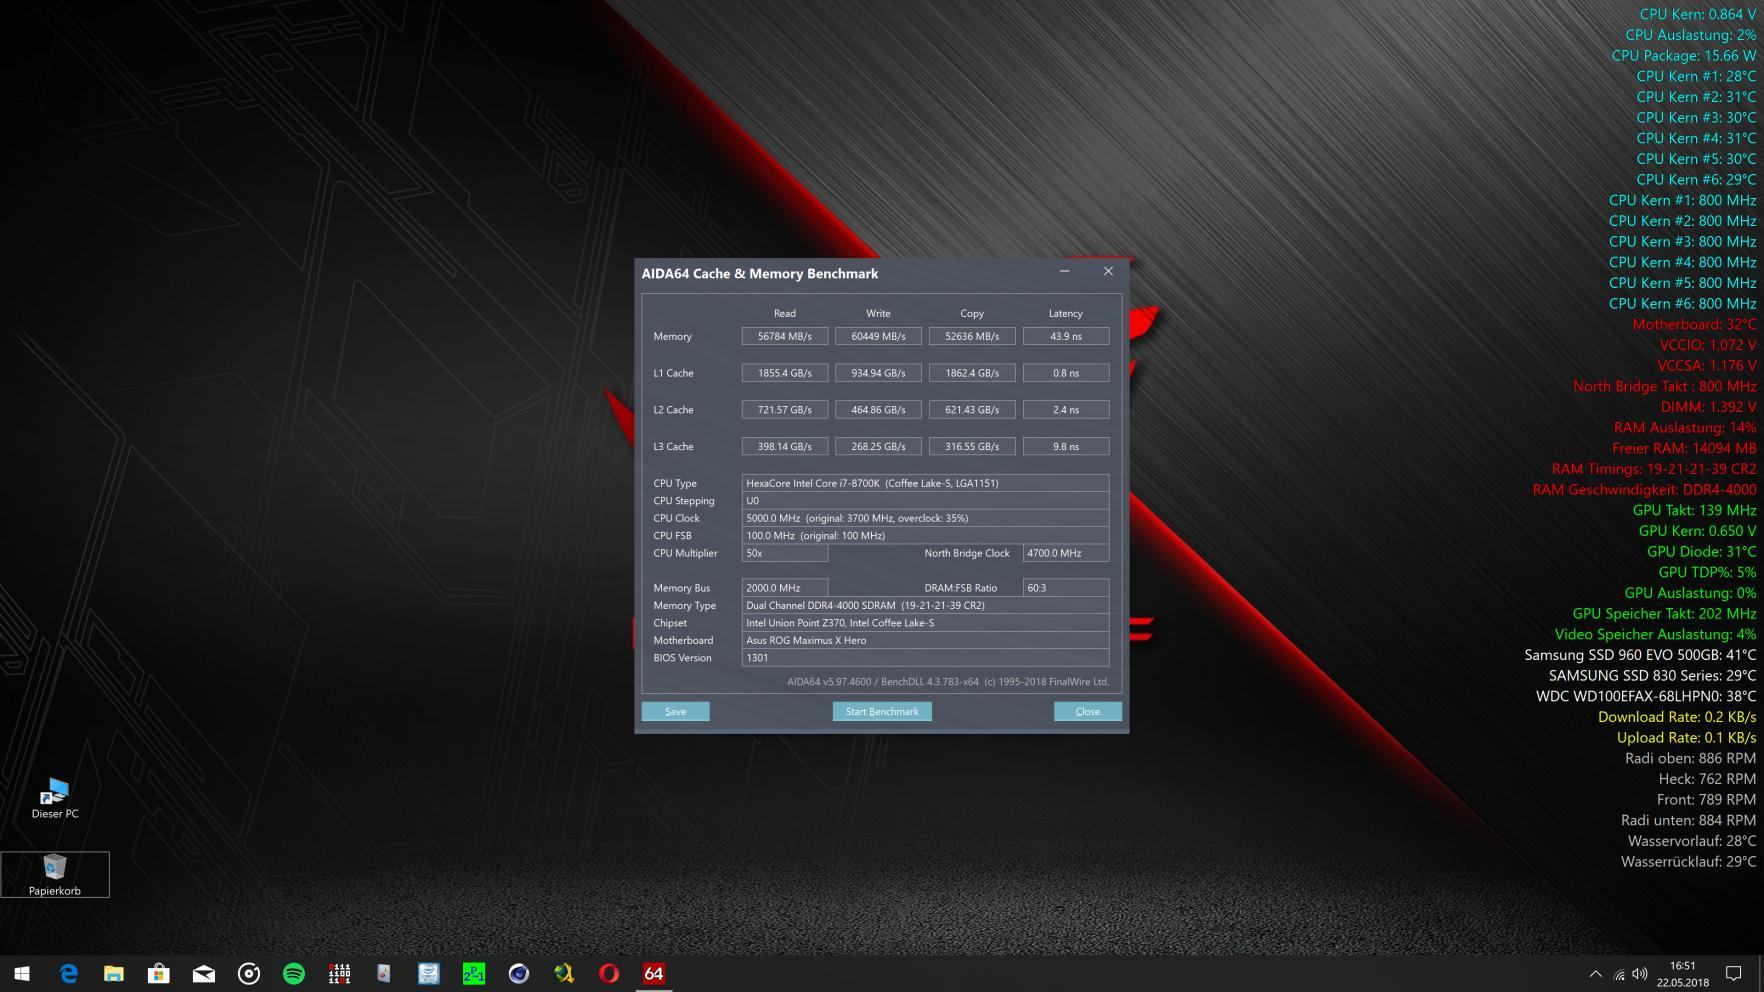Open the Microsoft Store taskbar icon

158,973
